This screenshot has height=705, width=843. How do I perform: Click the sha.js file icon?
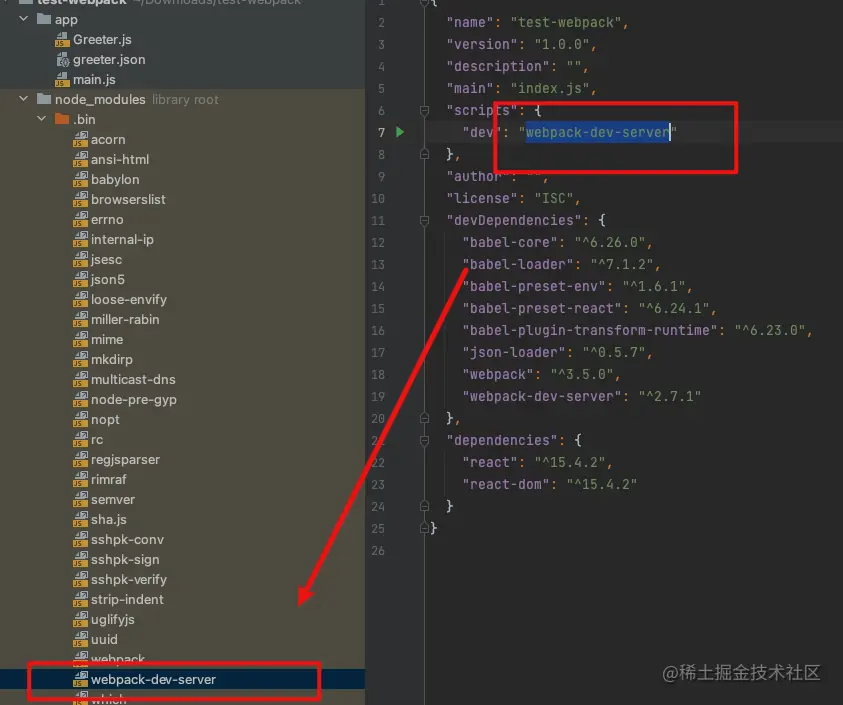coord(80,519)
